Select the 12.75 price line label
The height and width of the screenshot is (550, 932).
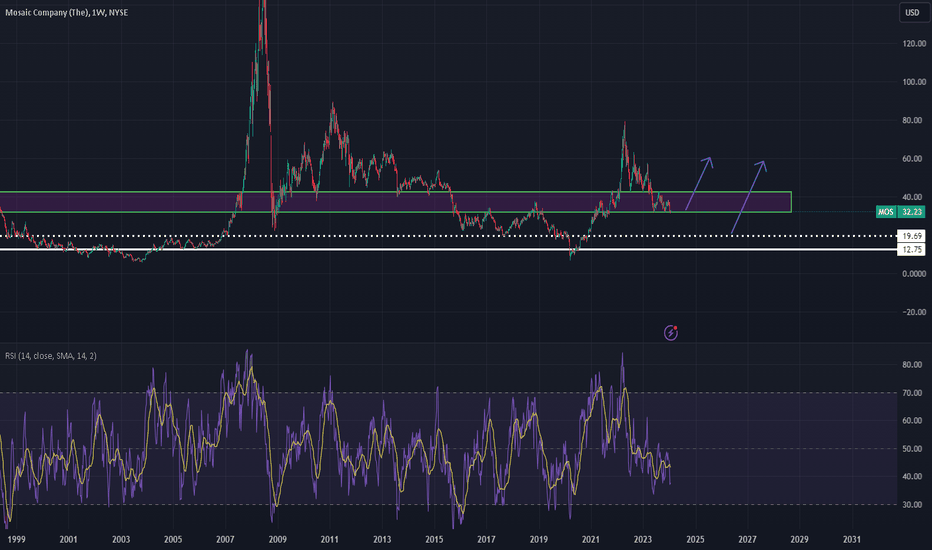pyautogui.click(x=911, y=250)
